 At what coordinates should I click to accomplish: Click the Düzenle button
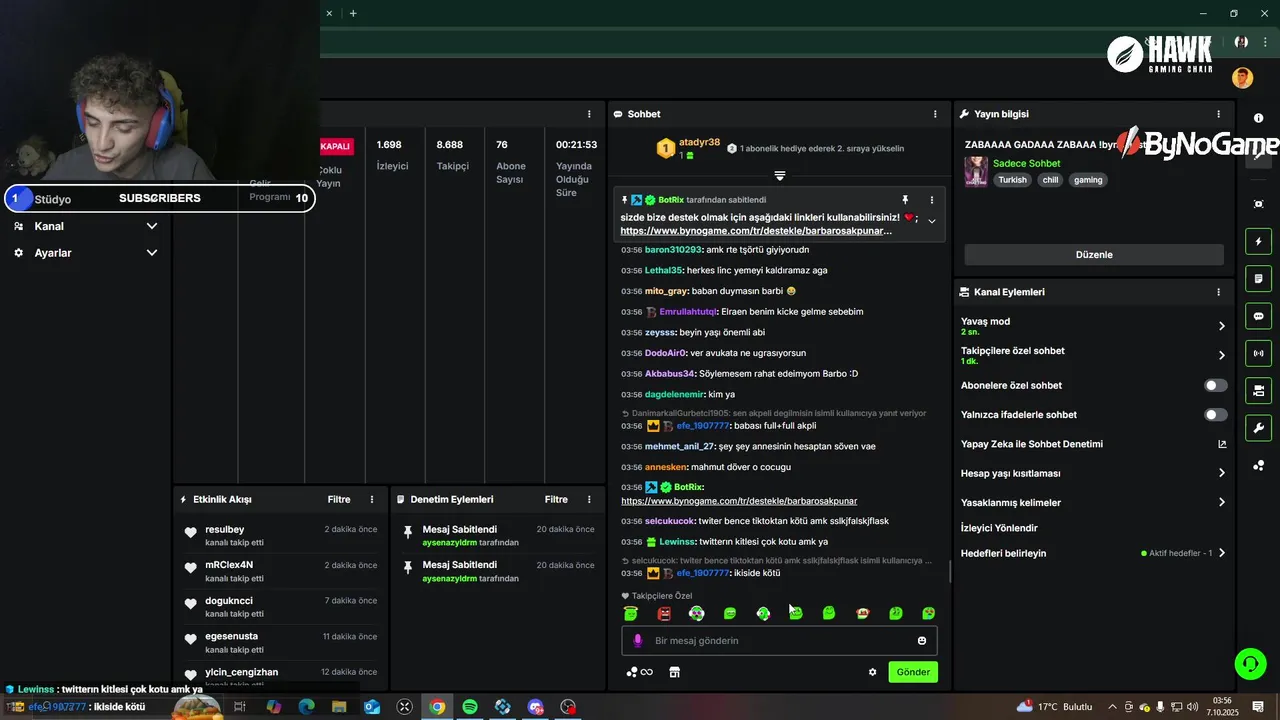(1094, 254)
